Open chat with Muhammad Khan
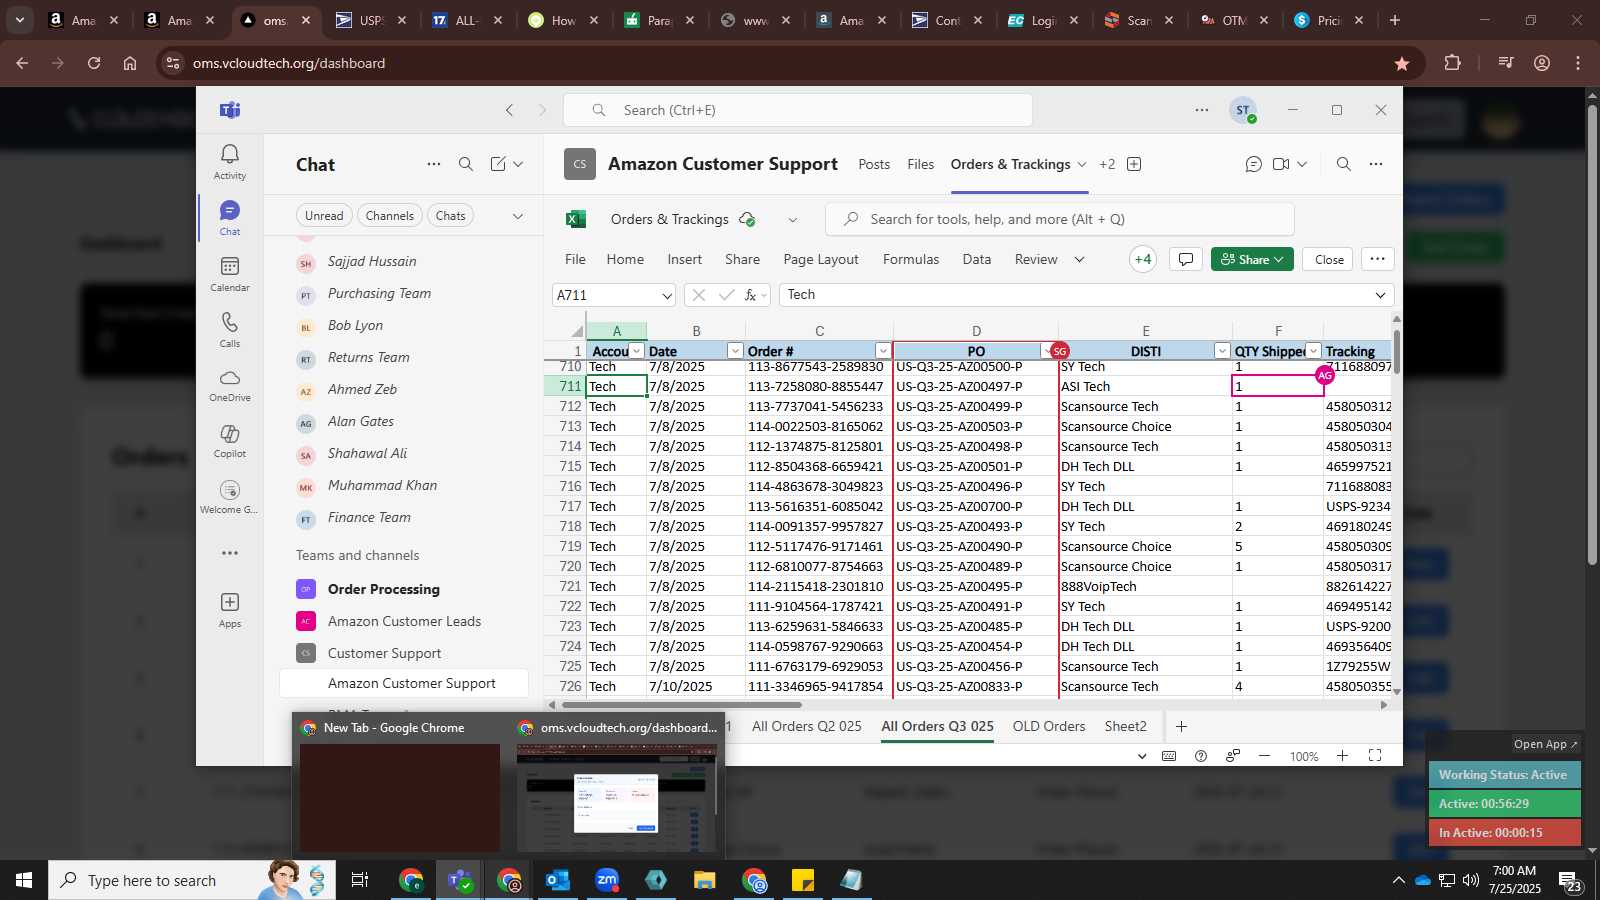The image size is (1600, 900). tap(382, 485)
